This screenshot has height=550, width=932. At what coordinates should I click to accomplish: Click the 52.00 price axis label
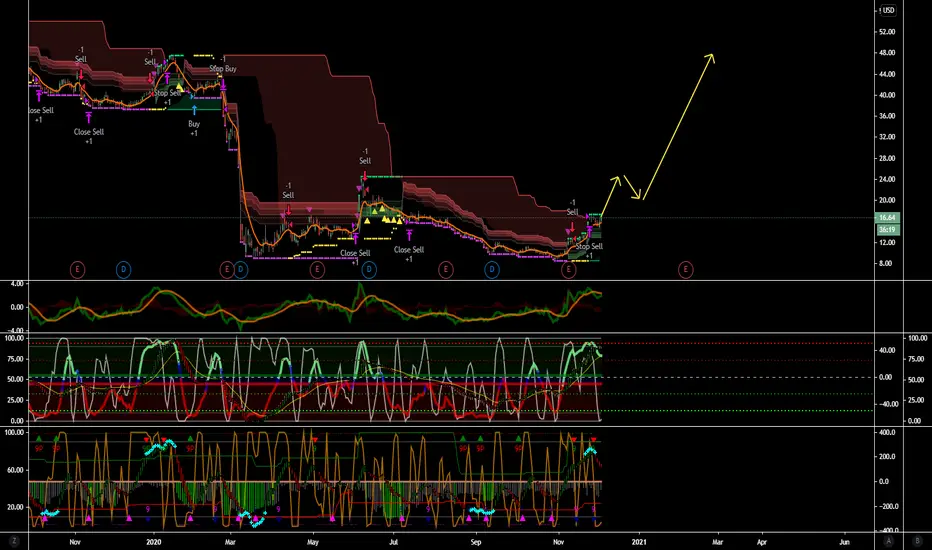coord(887,32)
